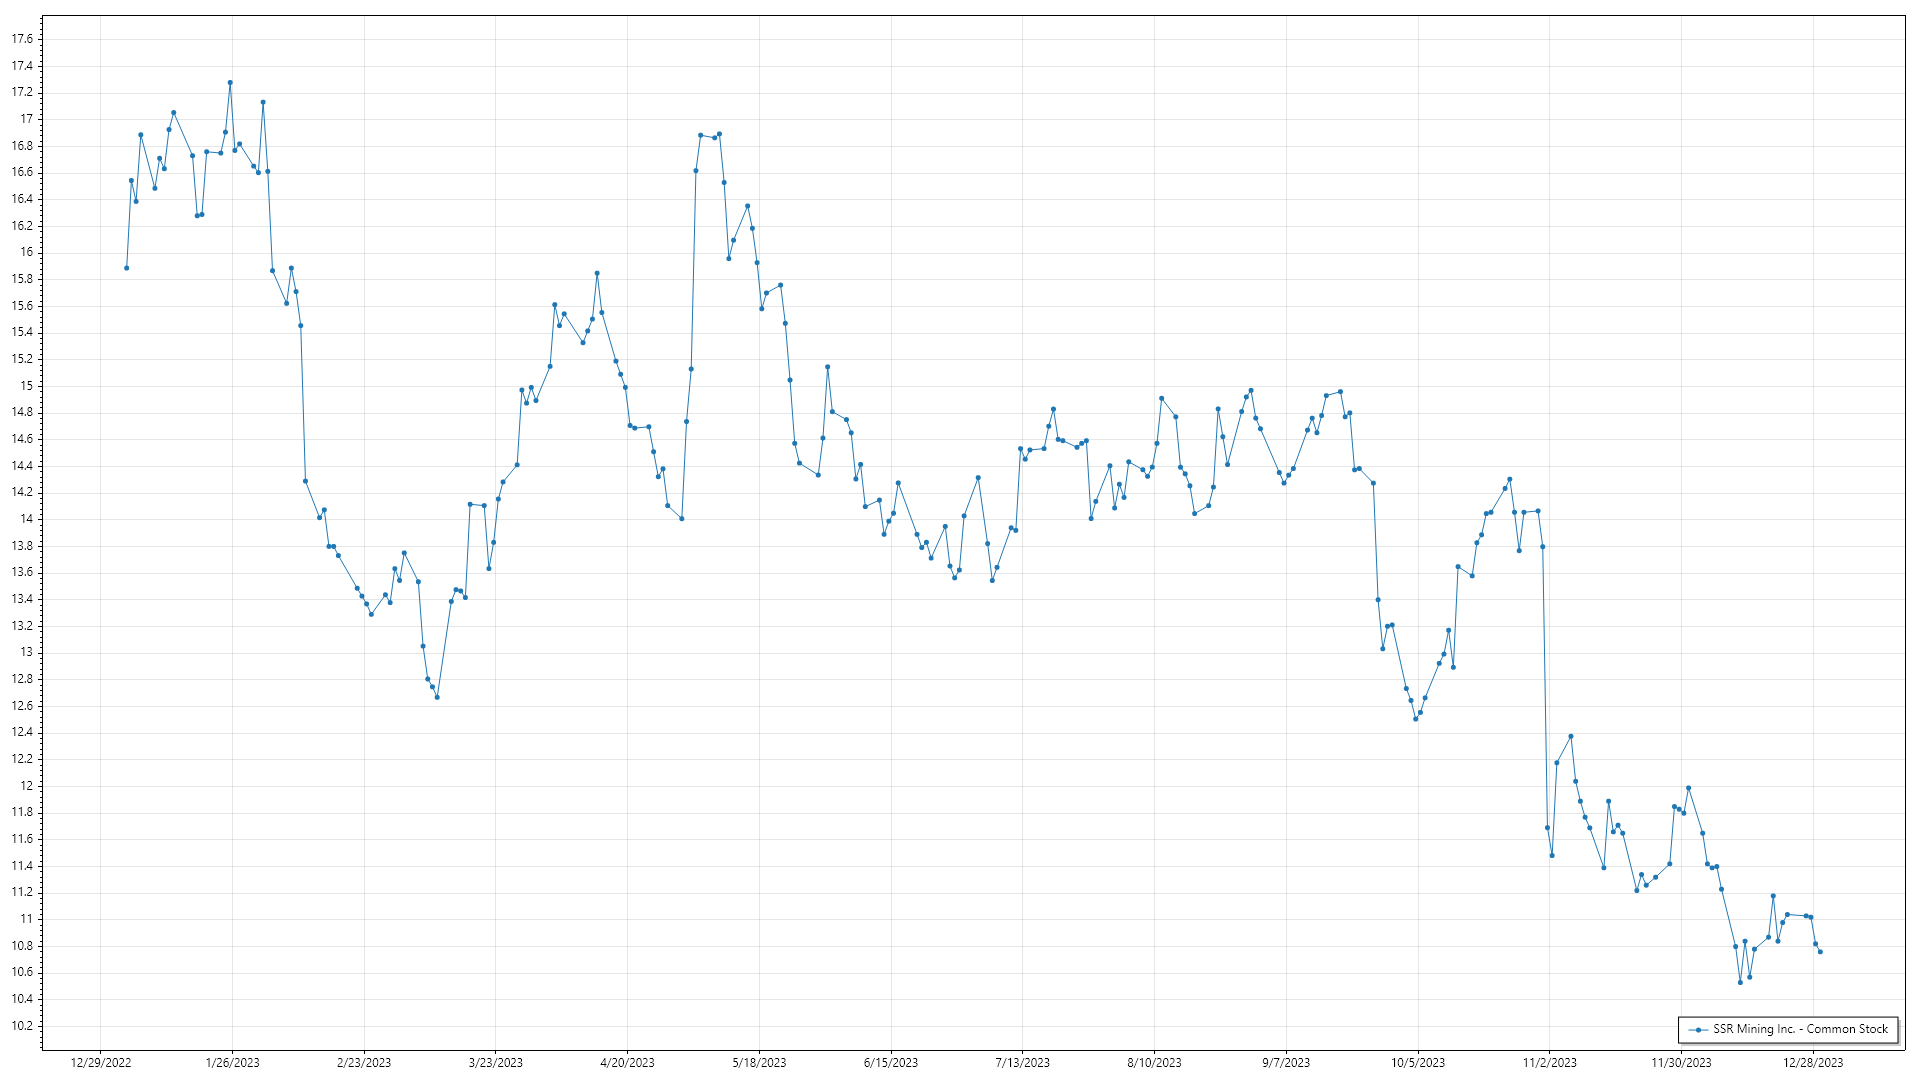Click the 10/5/2023 x-axis date label
1920x1080 pixels.
tap(1418, 1063)
